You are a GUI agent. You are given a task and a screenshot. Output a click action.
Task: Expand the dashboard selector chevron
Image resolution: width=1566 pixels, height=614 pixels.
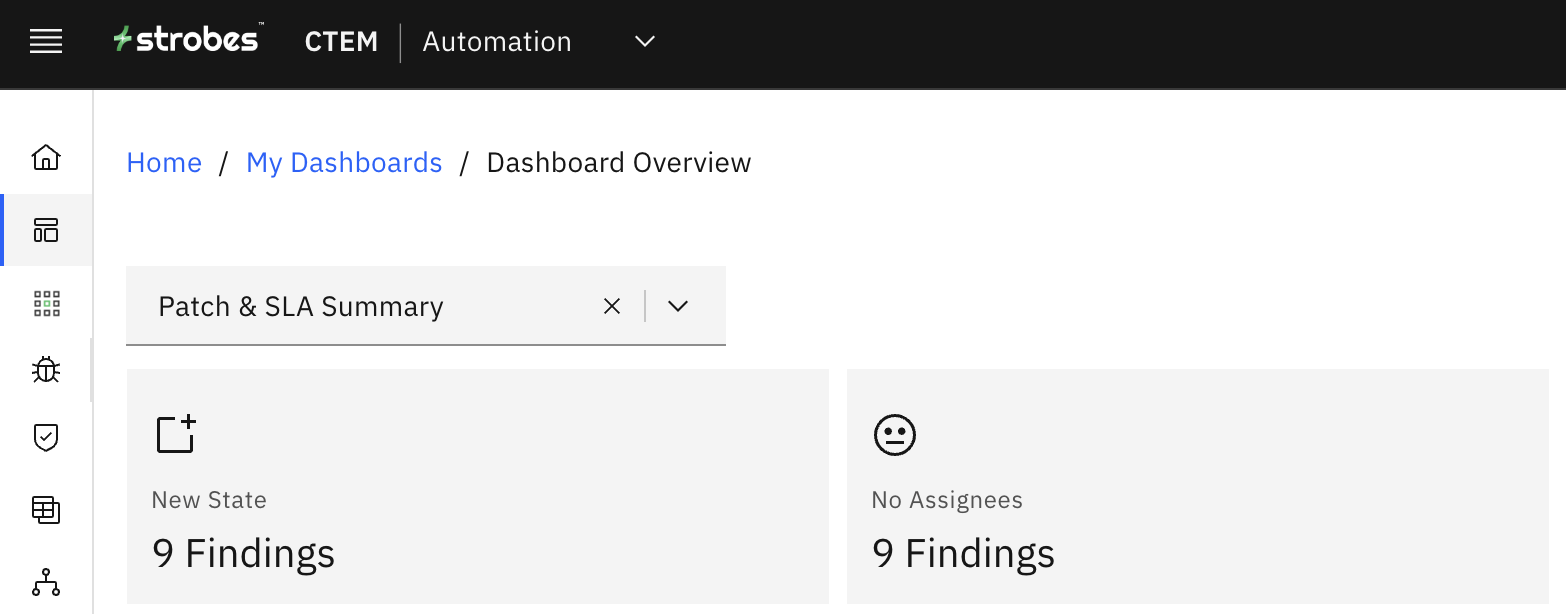(x=678, y=306)
